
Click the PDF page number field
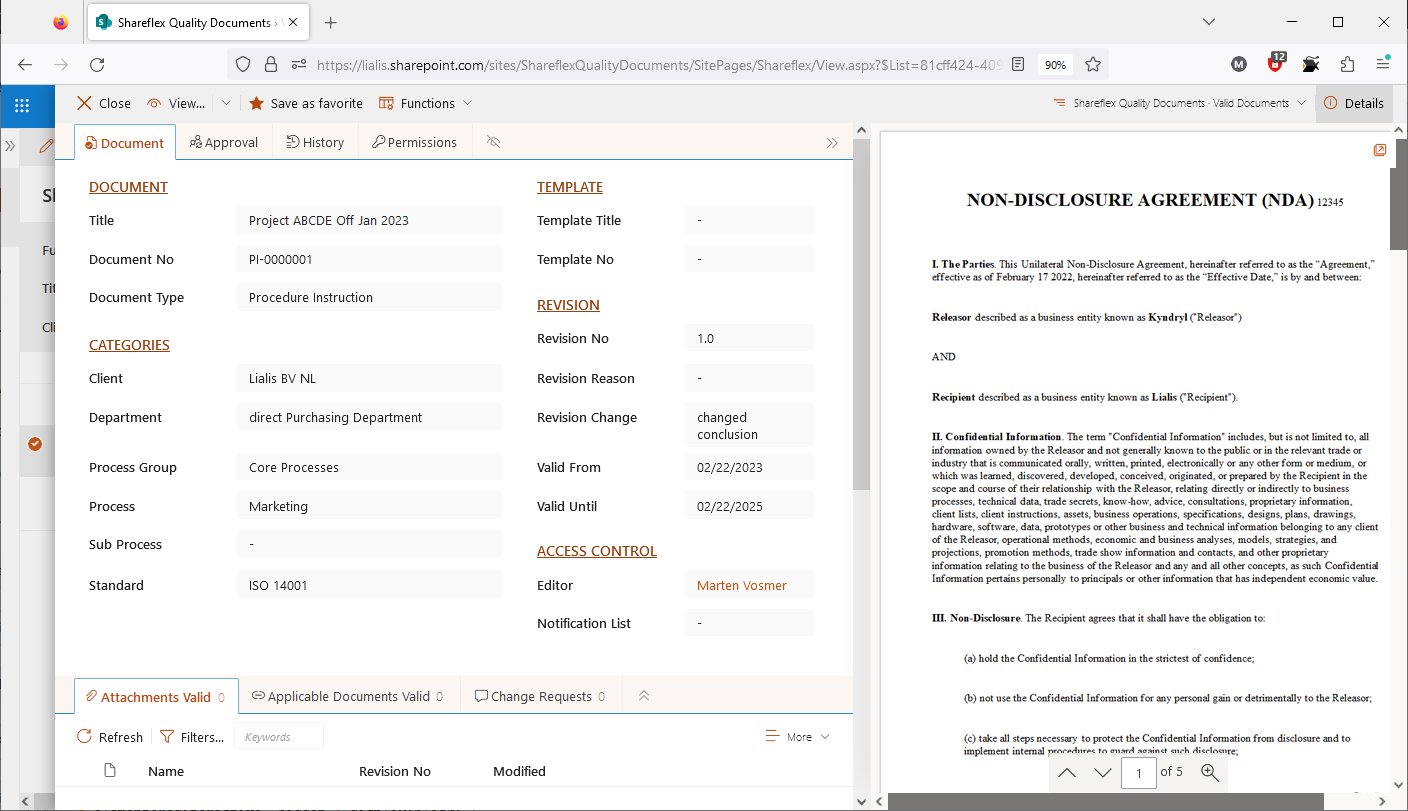pyautogui.click(x=1139, y=772)
